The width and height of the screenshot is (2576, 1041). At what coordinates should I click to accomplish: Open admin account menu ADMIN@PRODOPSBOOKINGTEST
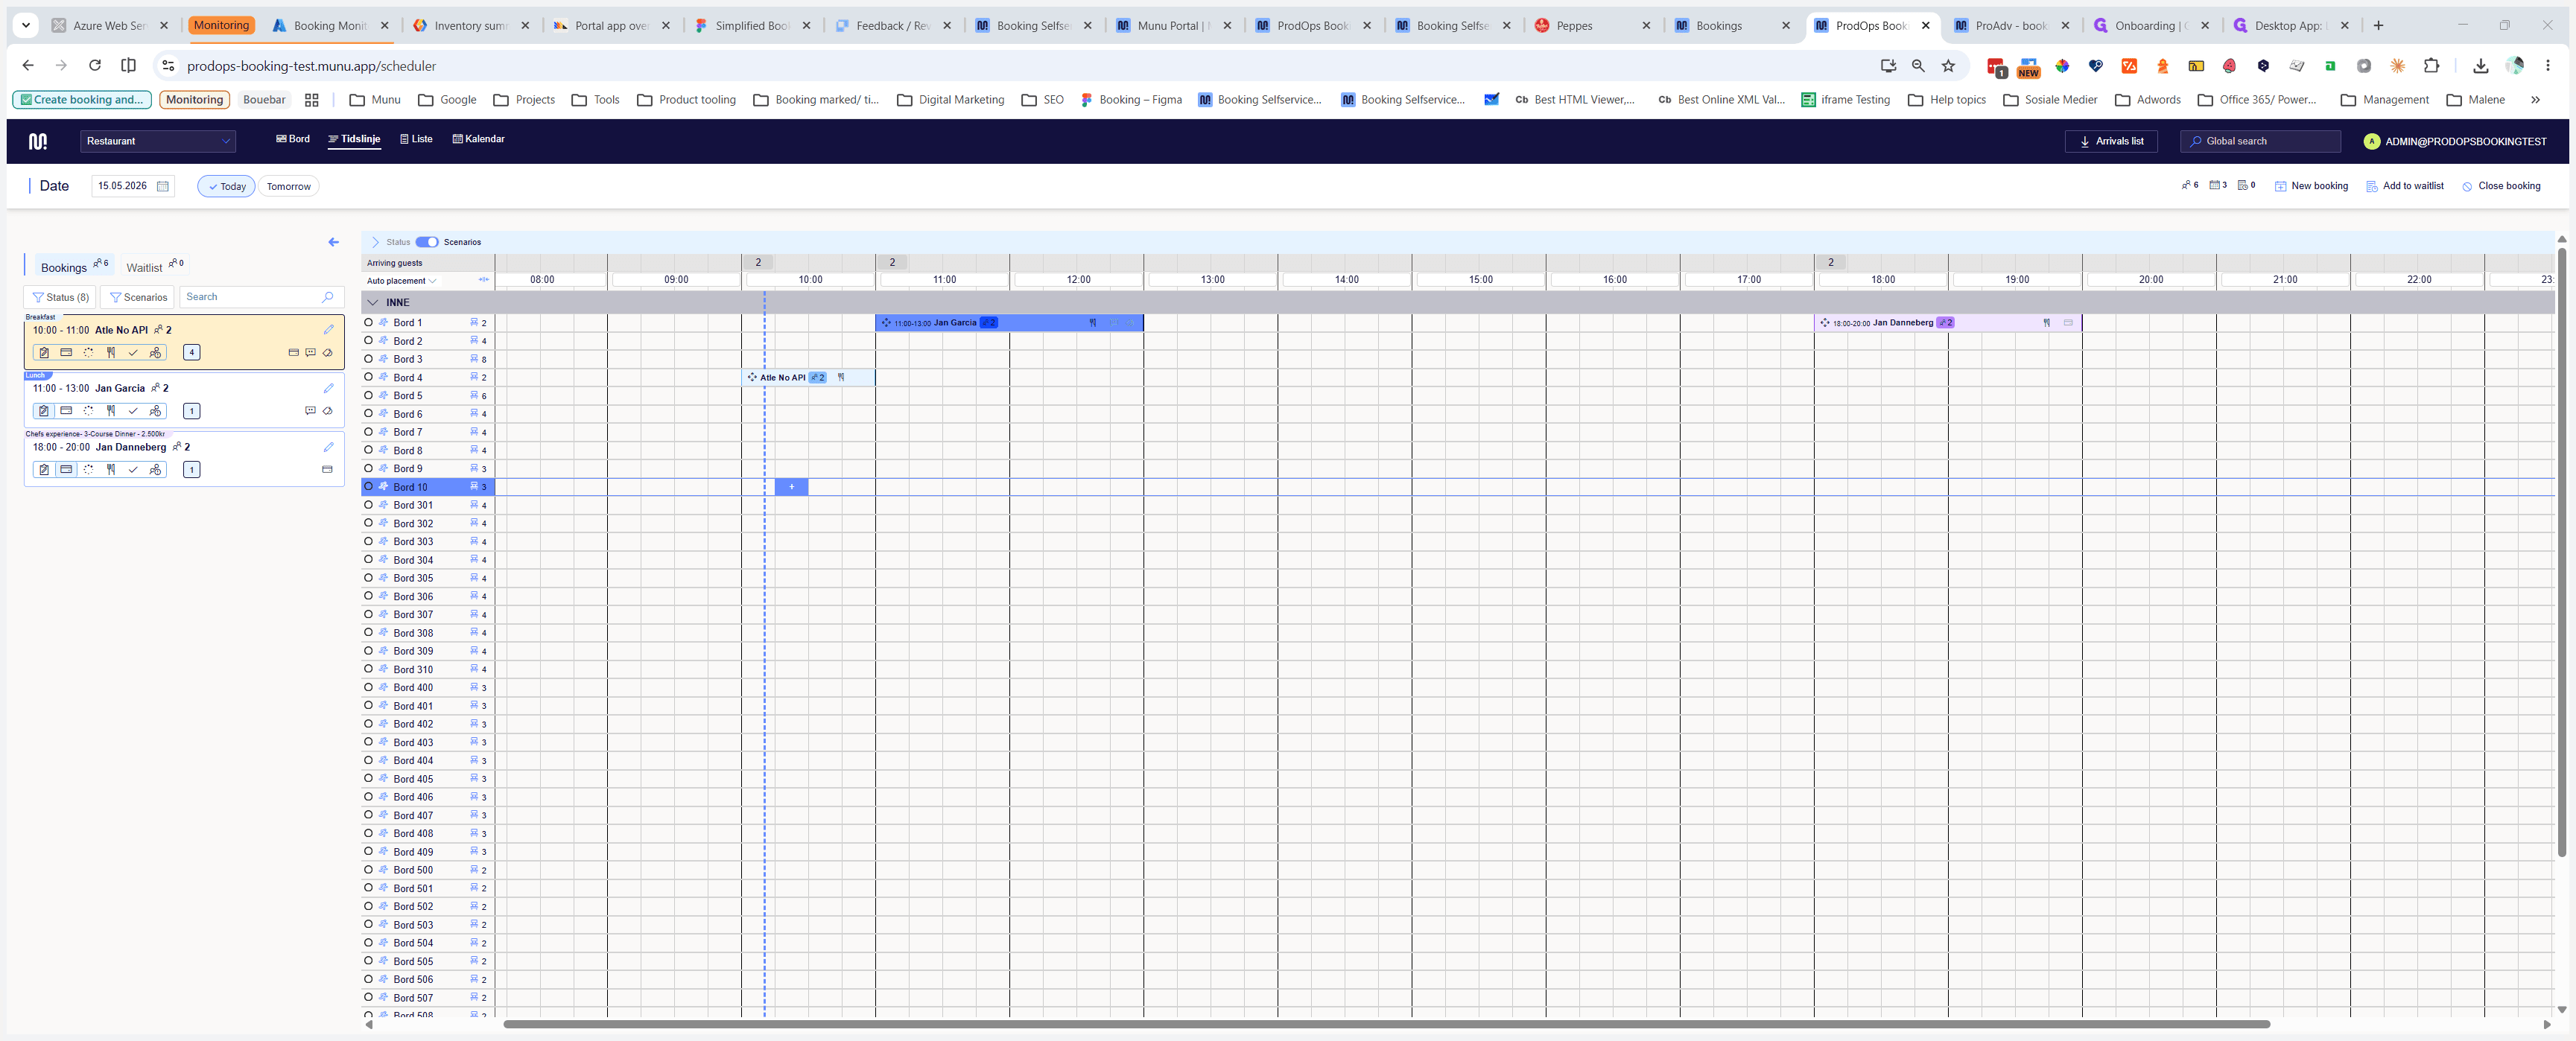click(2456, 141)
